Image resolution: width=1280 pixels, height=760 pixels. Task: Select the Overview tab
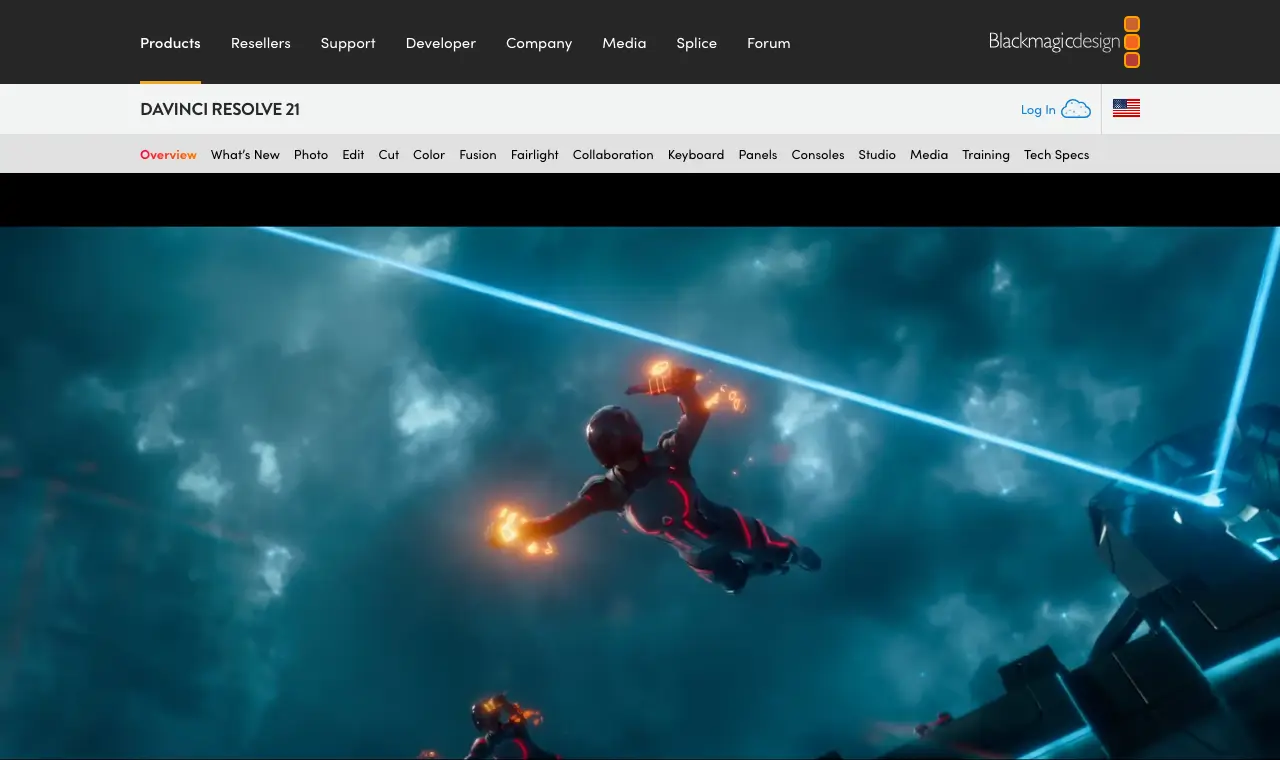168,154
